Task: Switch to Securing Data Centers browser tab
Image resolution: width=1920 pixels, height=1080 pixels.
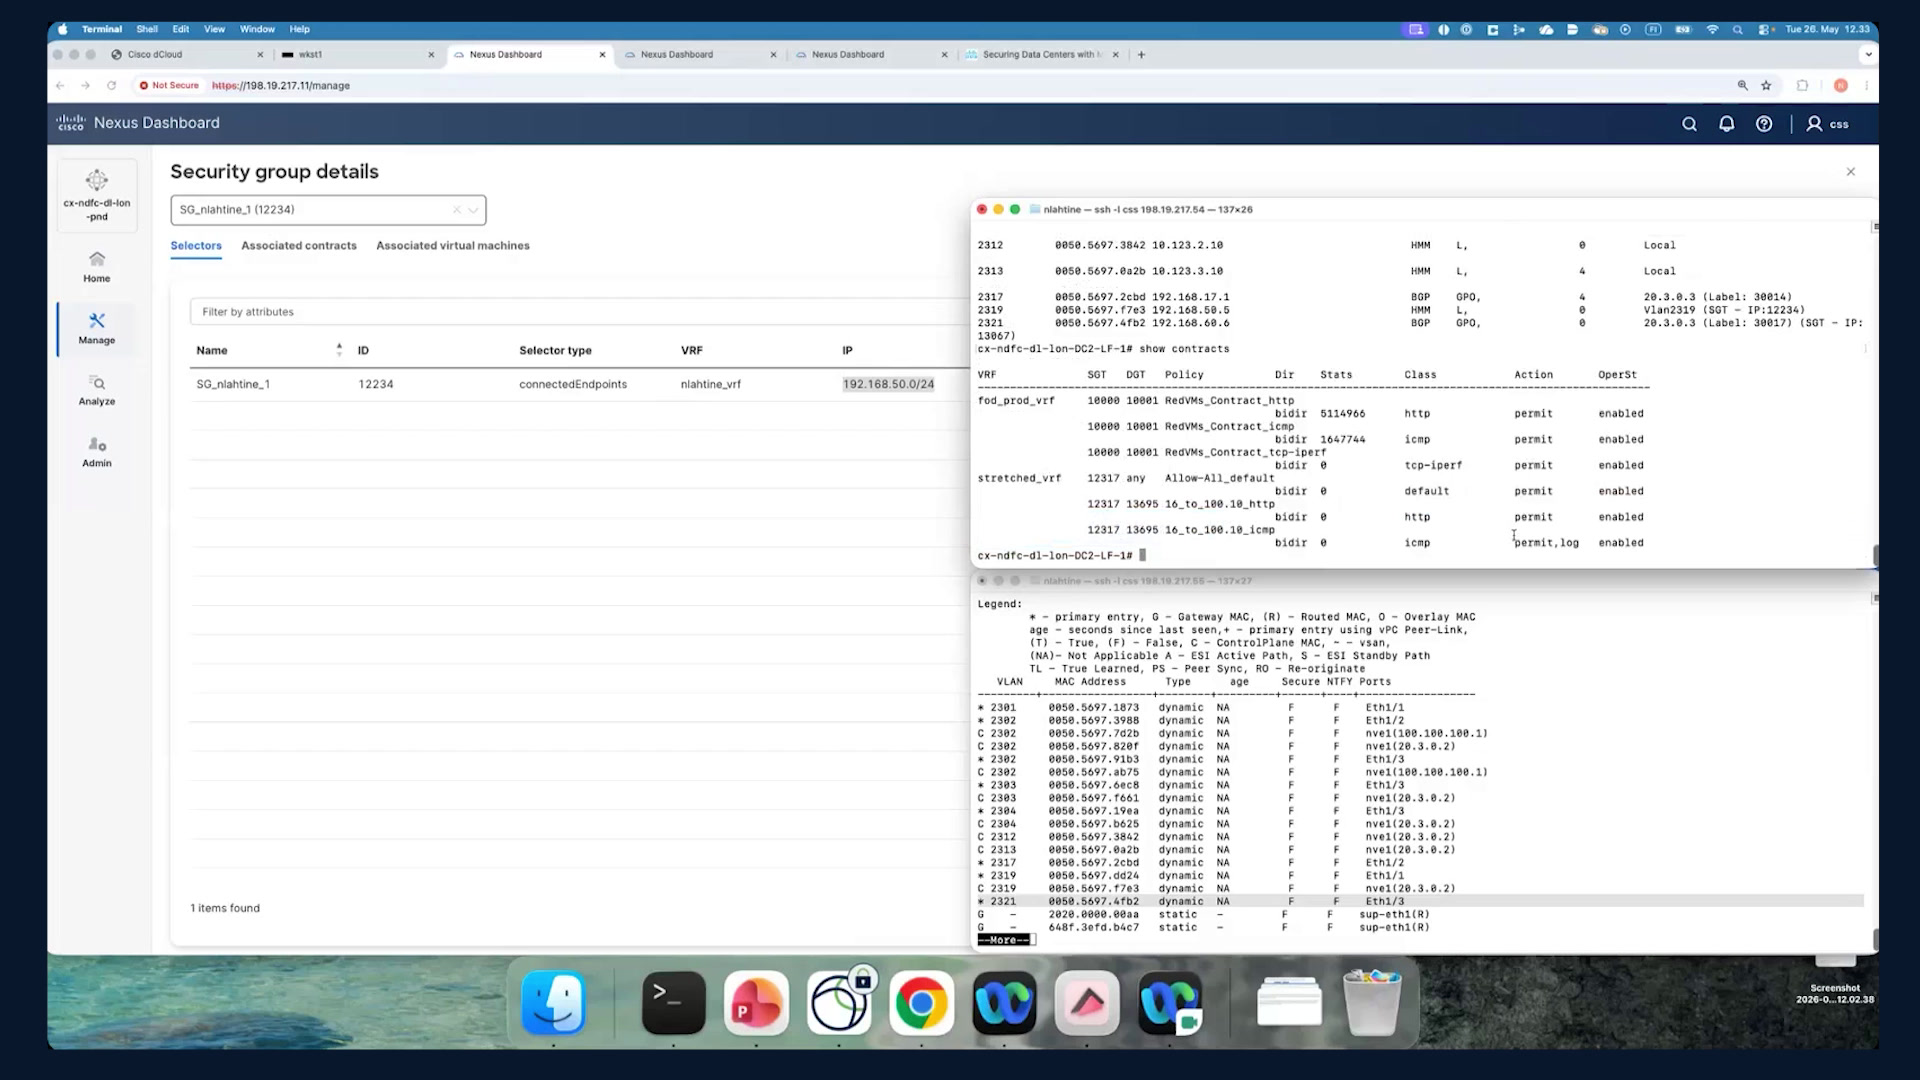Action: (x=1040, y=55)
